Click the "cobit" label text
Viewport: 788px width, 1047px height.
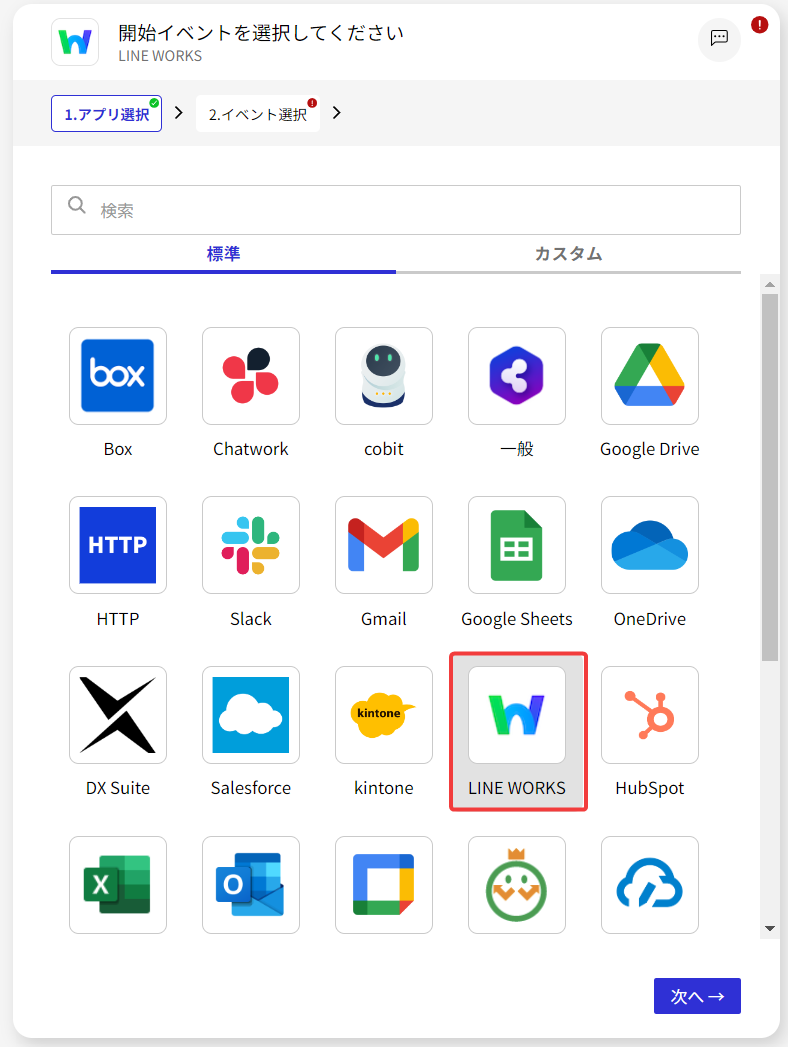383,449
